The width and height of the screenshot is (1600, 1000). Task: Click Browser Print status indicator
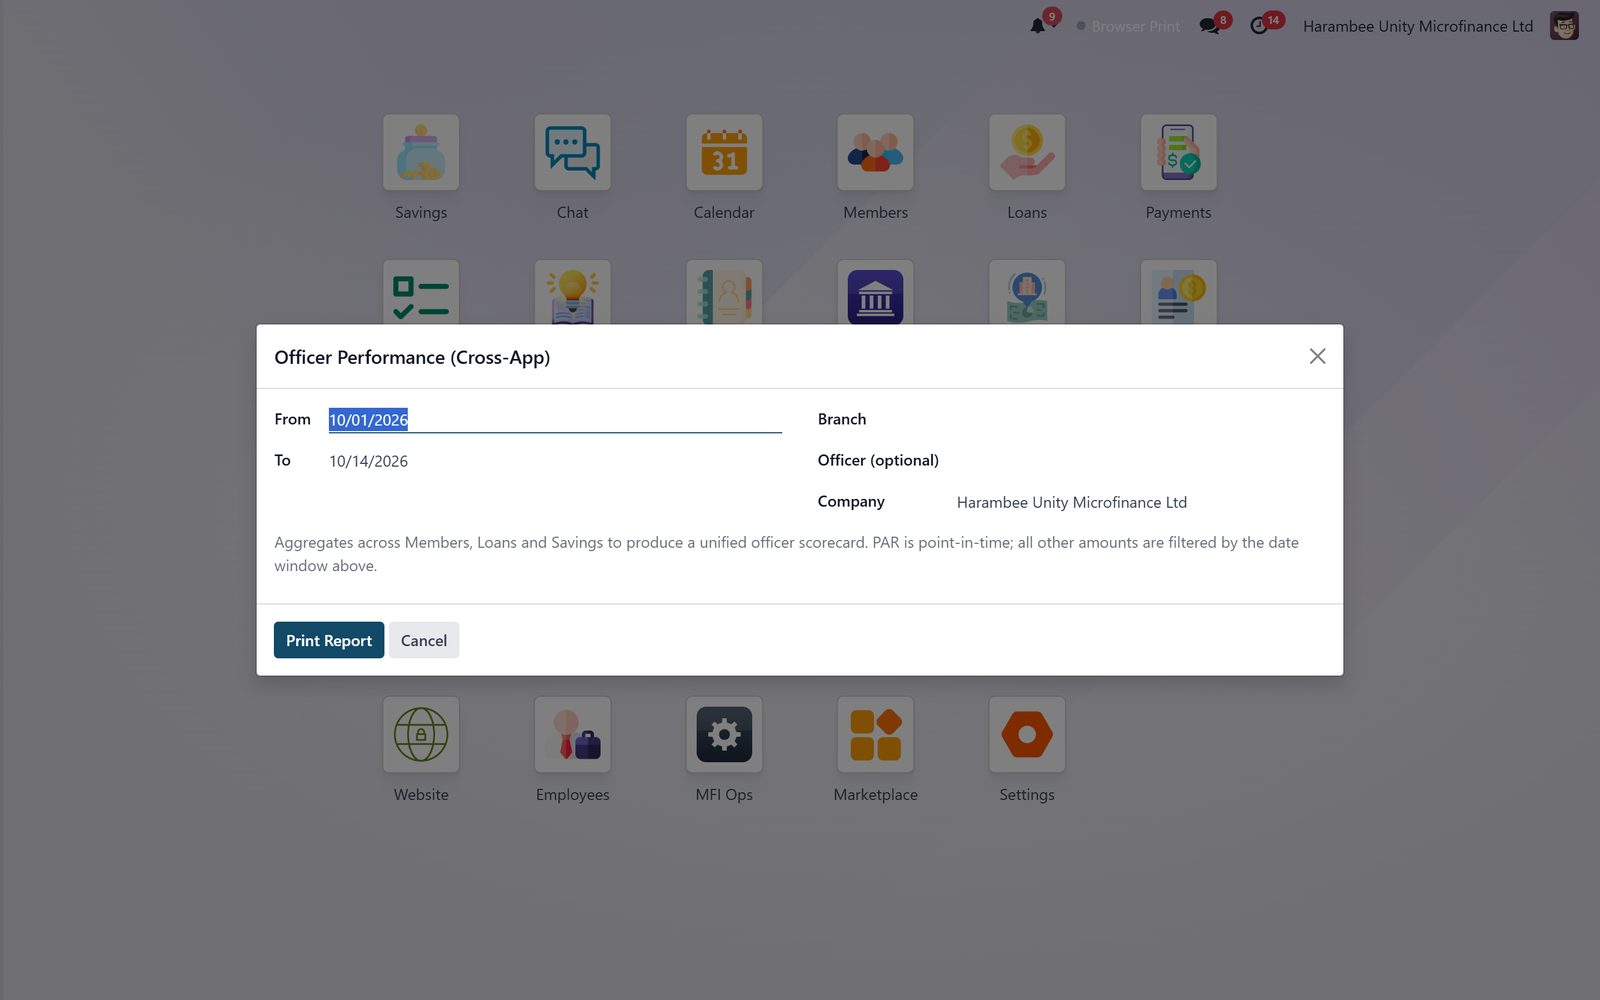pyautogui.click(x=1128, y=26)
